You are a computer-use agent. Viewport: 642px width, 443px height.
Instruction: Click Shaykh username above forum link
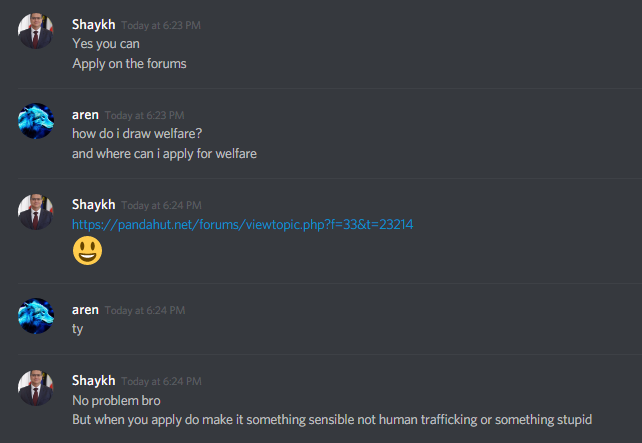tap(93, 205)
